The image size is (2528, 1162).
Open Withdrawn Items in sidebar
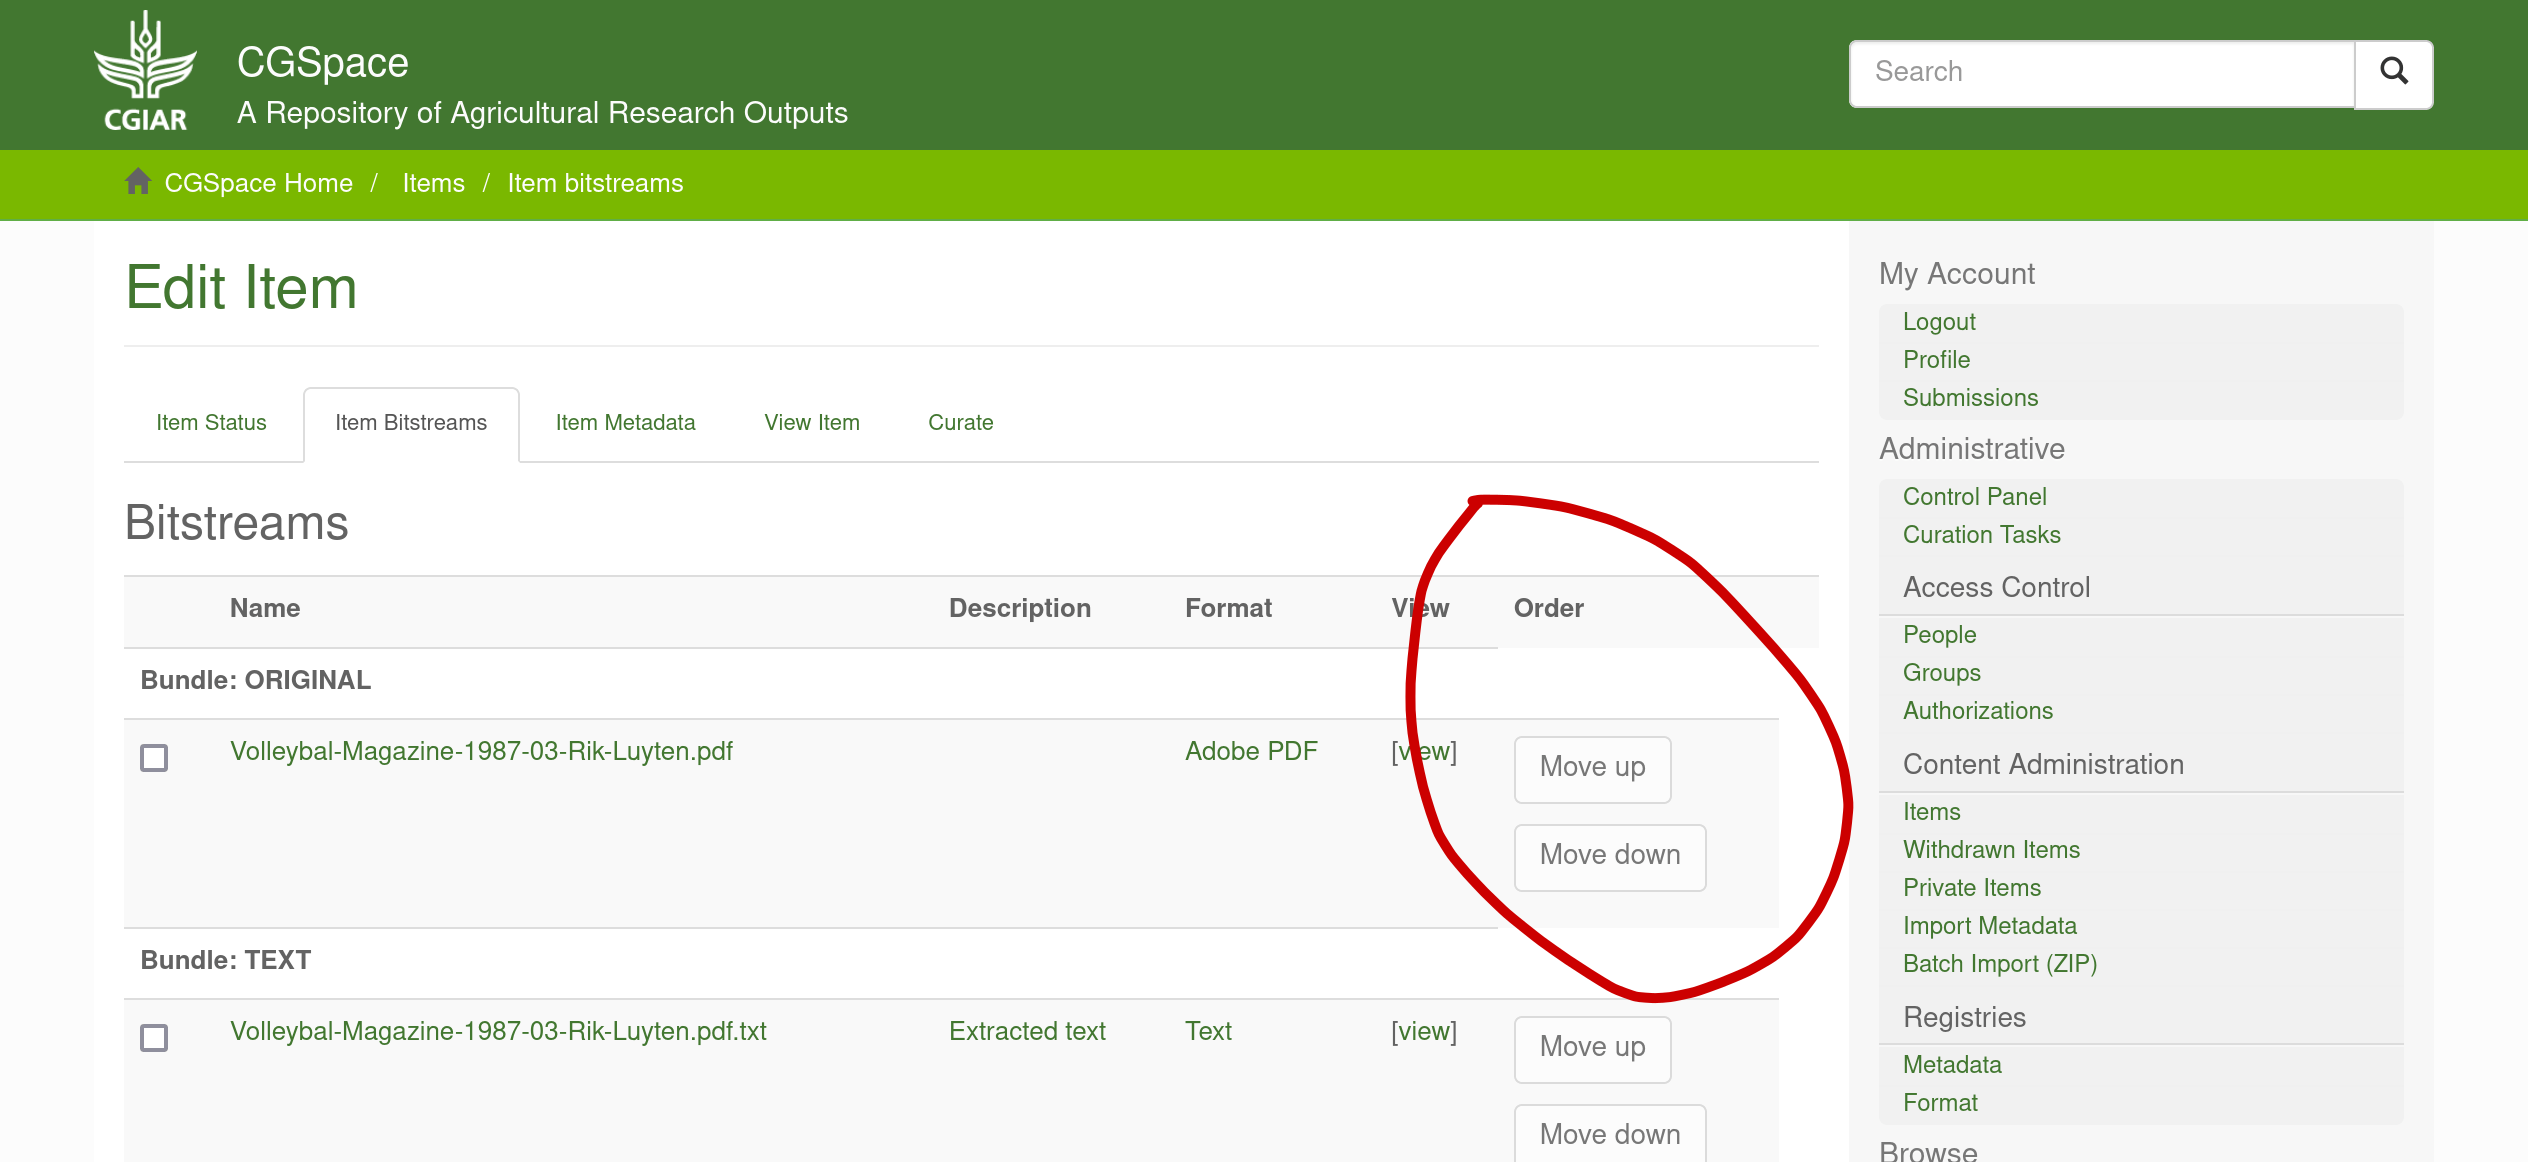click(1990, 850)
